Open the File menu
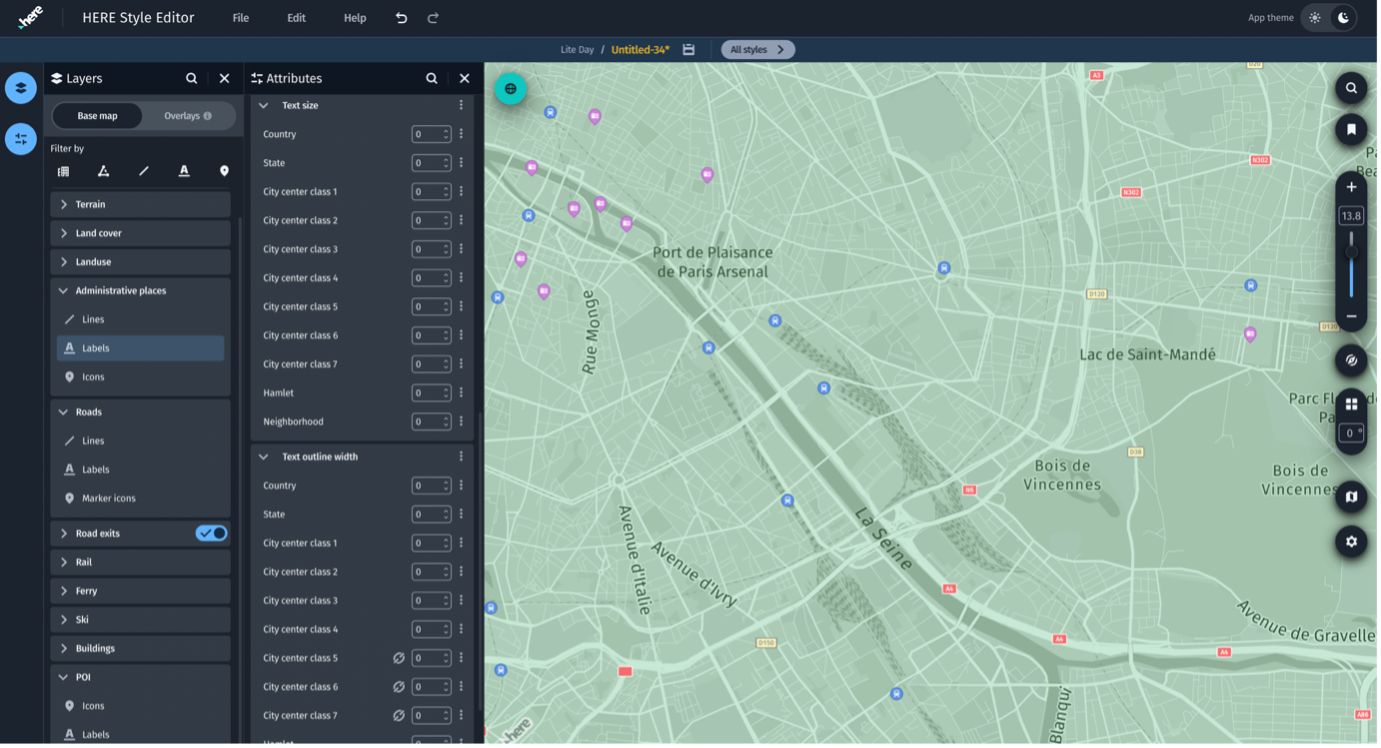This screenshot has width=1381, height=748. pyautogui.click(x=240, y=18)
